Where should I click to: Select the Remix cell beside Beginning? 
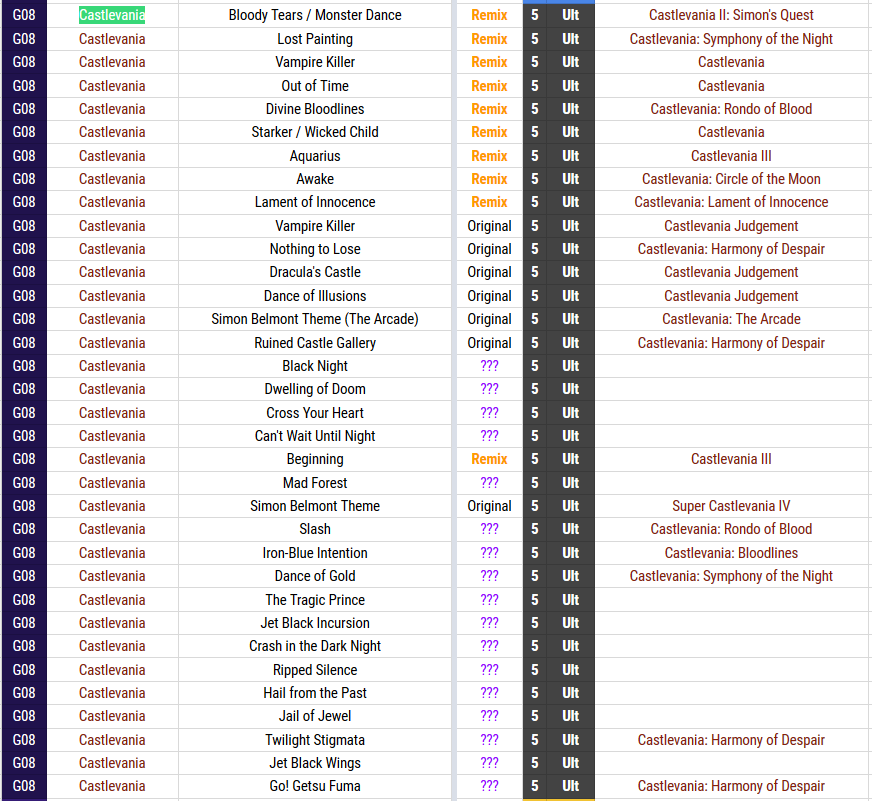[x=489, y=459]
